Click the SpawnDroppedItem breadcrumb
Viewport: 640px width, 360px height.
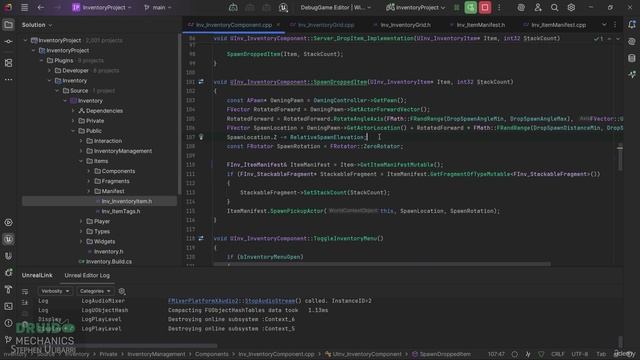coord(441,354)
